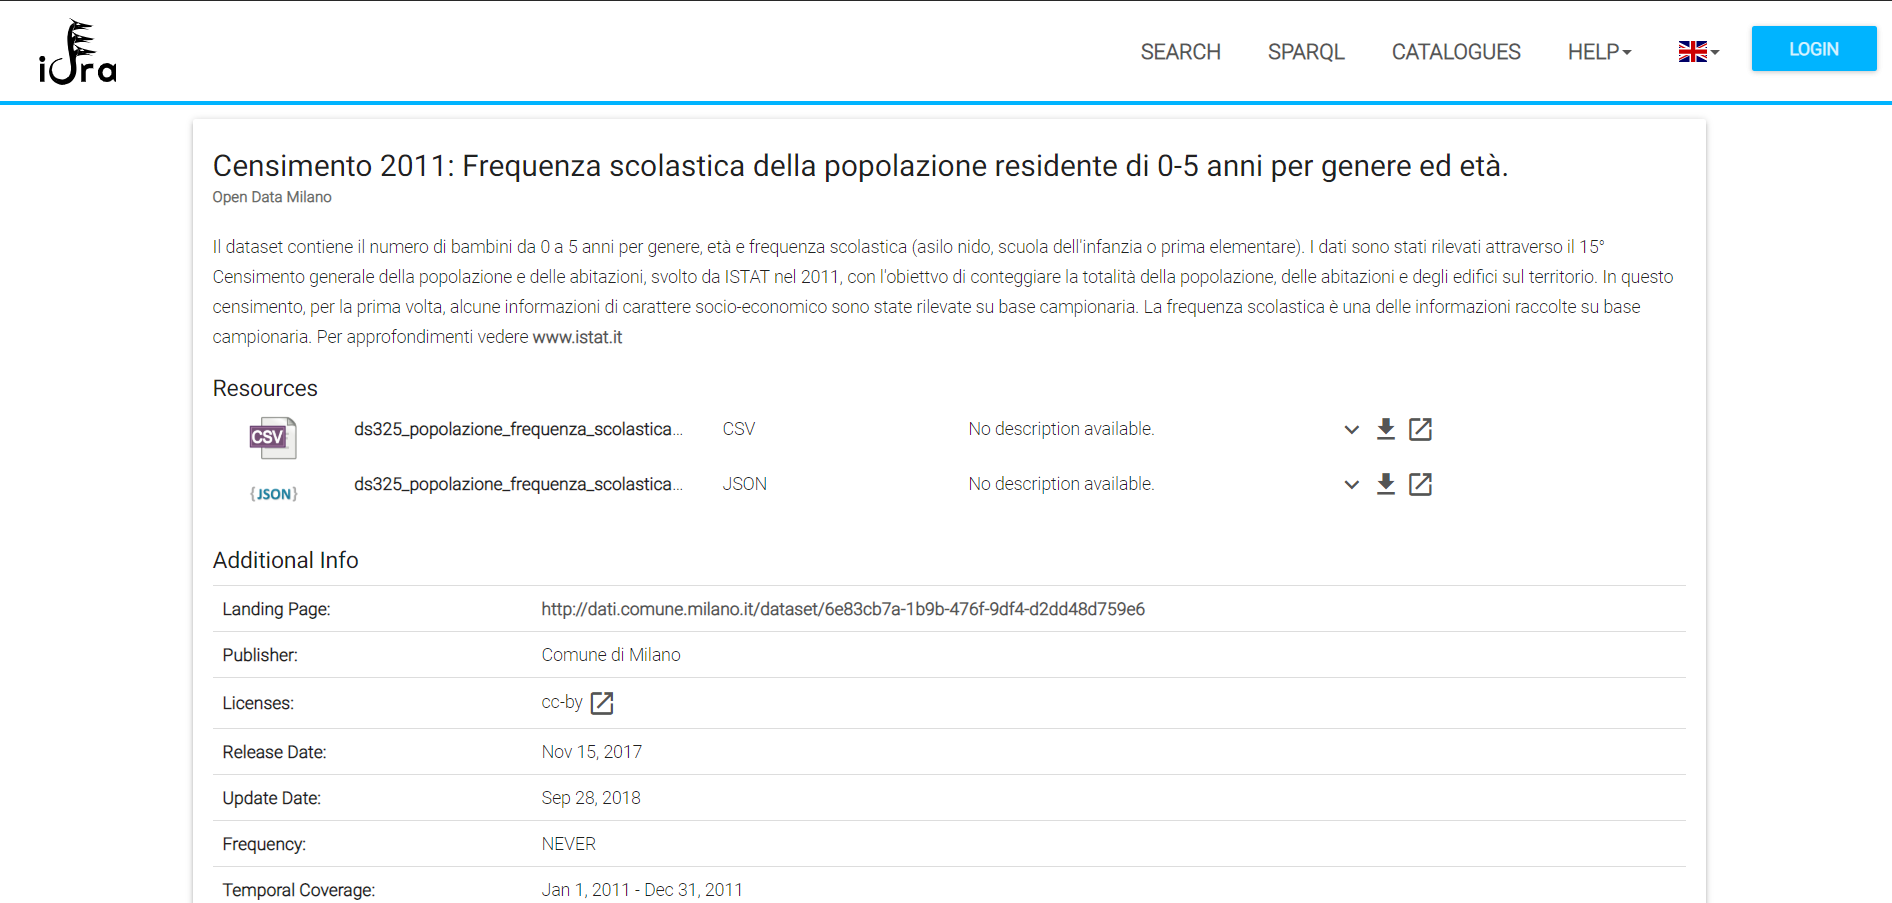
Task: Open the CSV resource in new window
Action: point(1420,429)
